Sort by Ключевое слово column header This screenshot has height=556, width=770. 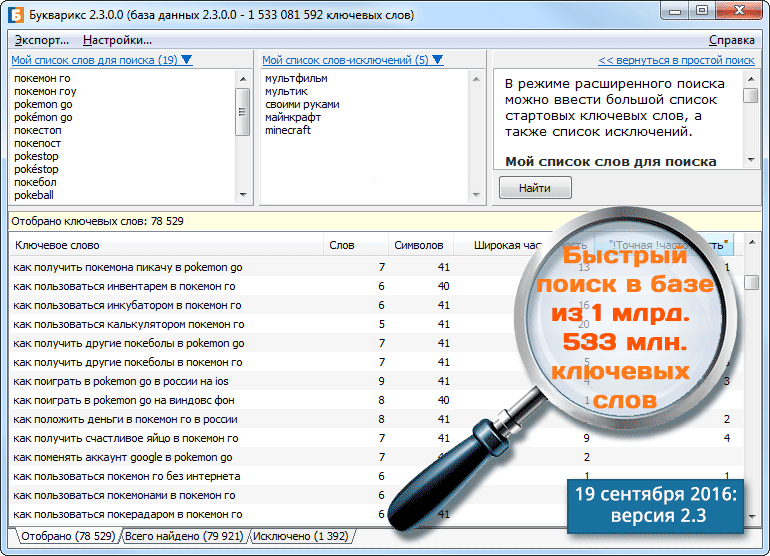166,245
